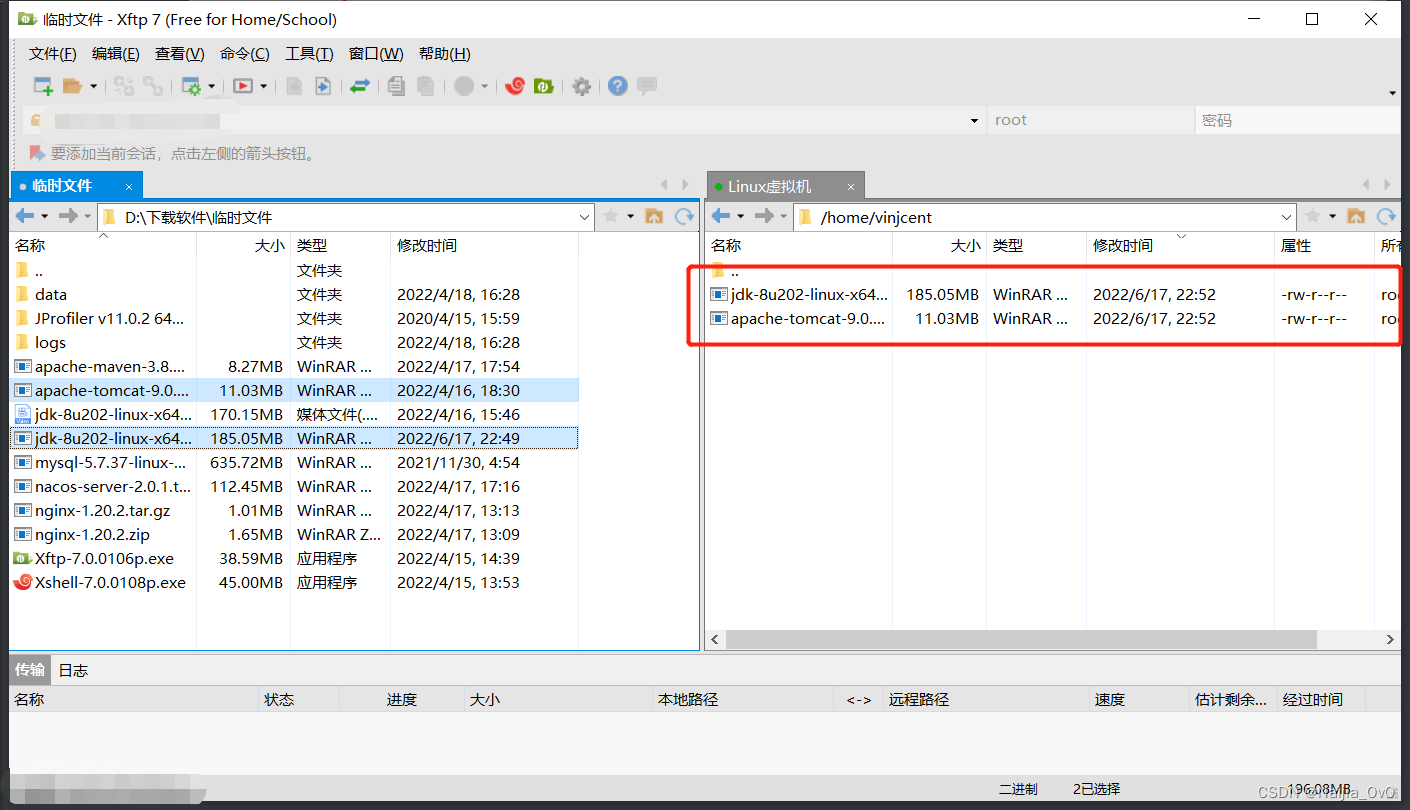Select nacos-server-2.0.1 file row

point(294,486)
